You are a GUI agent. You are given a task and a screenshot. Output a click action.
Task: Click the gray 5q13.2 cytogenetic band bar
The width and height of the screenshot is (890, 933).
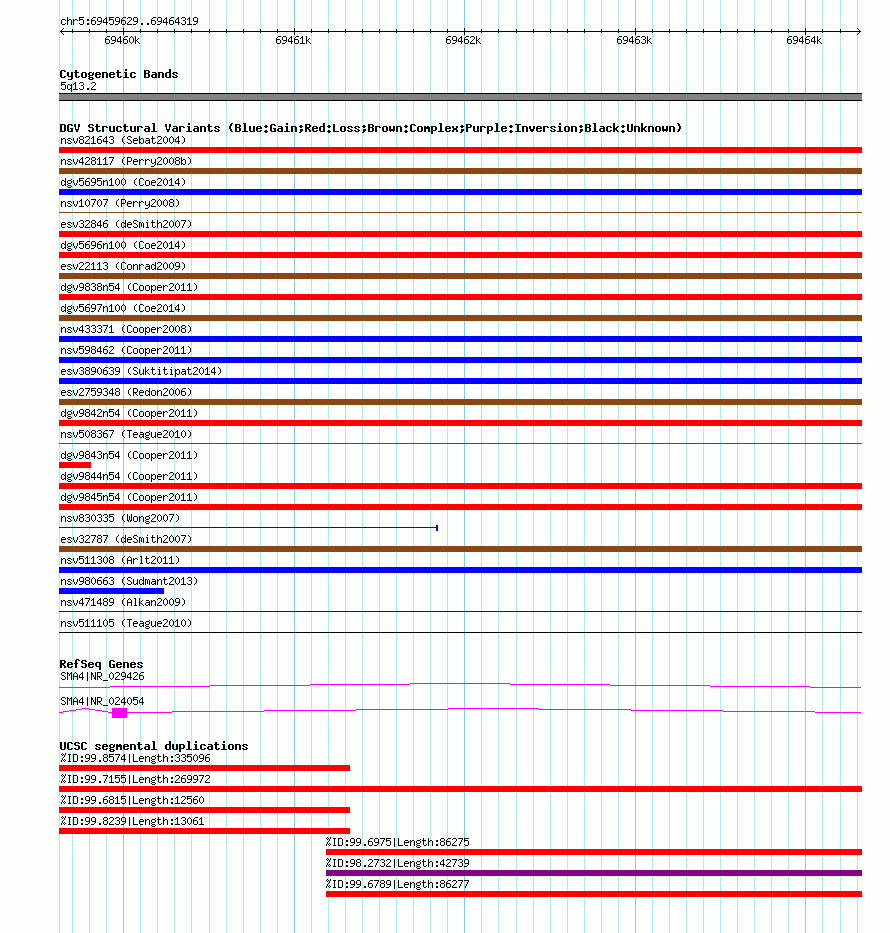click(460, 97)
